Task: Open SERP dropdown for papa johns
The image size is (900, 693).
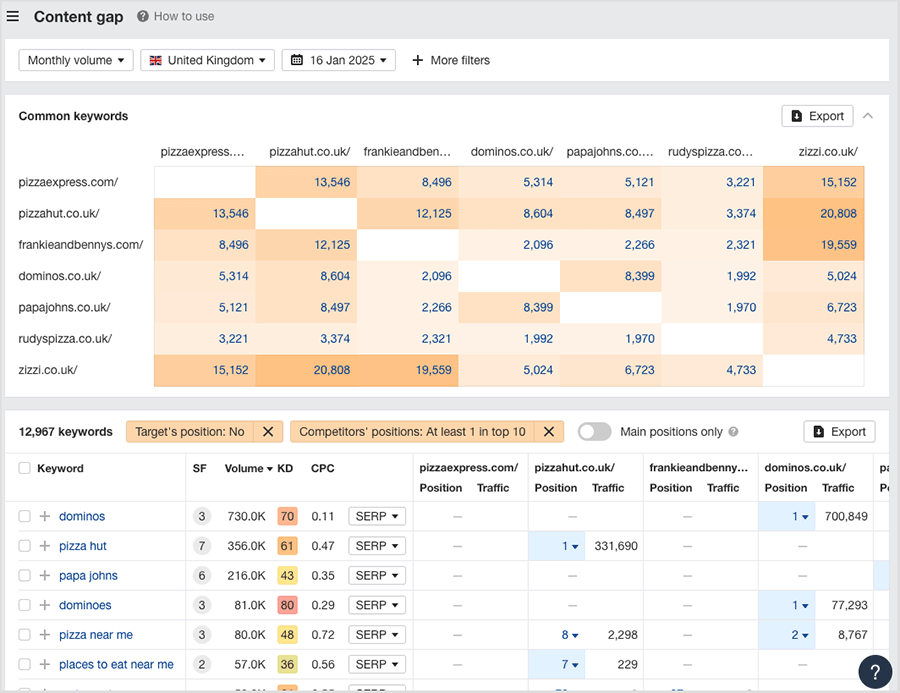Action: pyautogui.click(x=377, y=575)
